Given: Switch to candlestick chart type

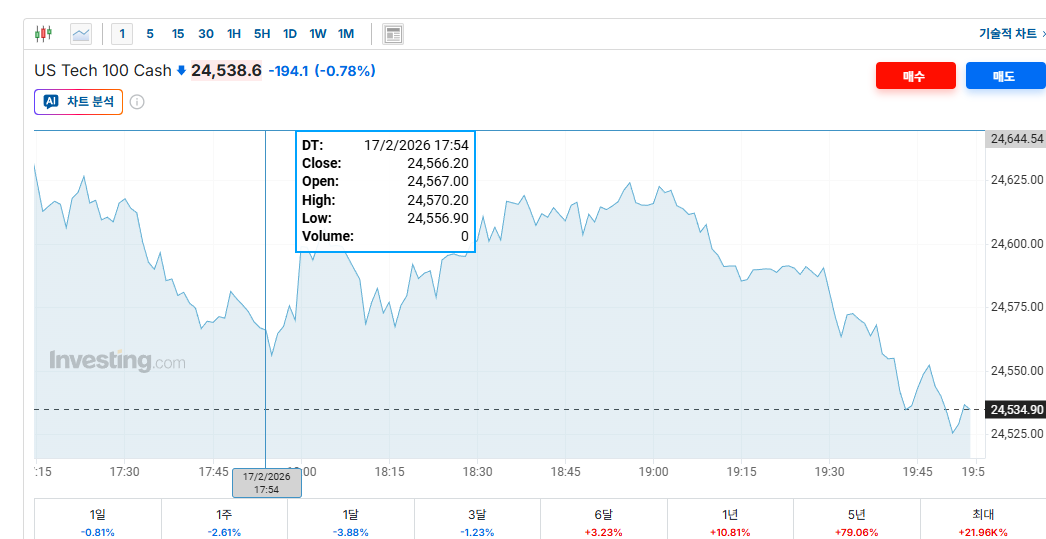Looking at the screenshot, I should pyautogui.click(x=42, y=34).
